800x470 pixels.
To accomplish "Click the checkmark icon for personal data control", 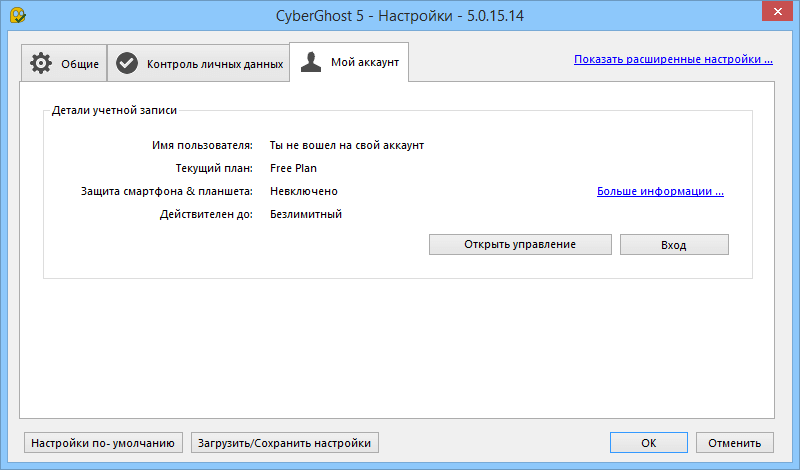I will 127,63.
